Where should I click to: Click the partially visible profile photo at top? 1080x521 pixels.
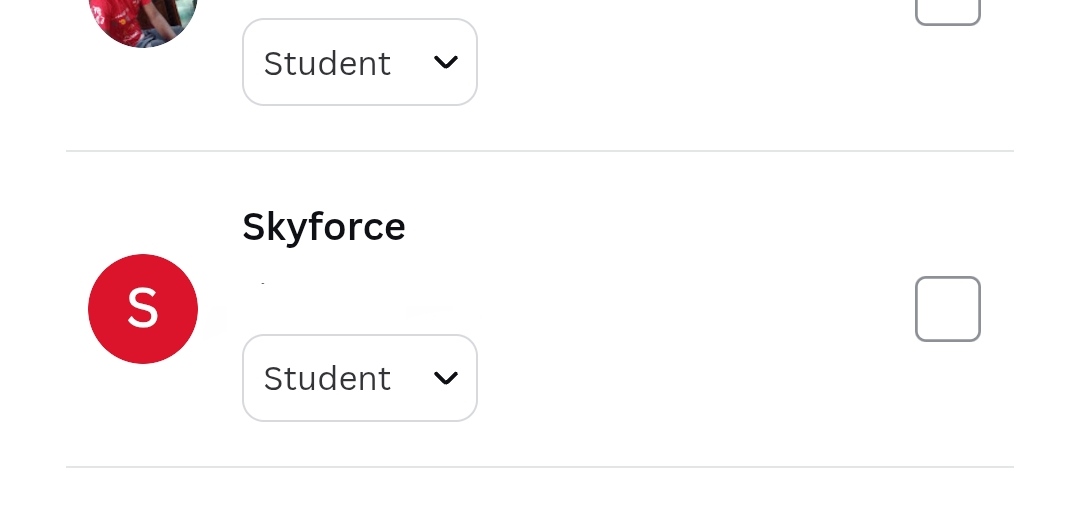143,20
